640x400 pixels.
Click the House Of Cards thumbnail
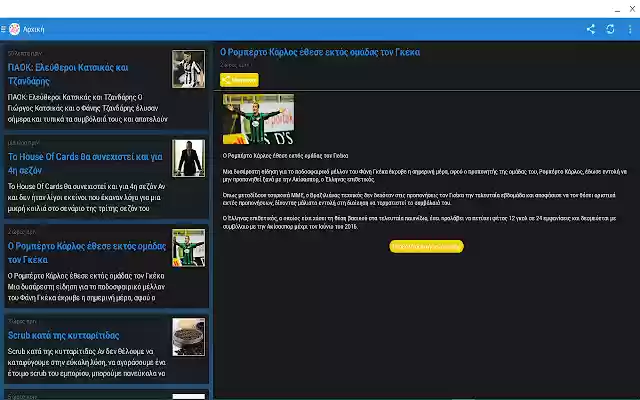[188, 158]
